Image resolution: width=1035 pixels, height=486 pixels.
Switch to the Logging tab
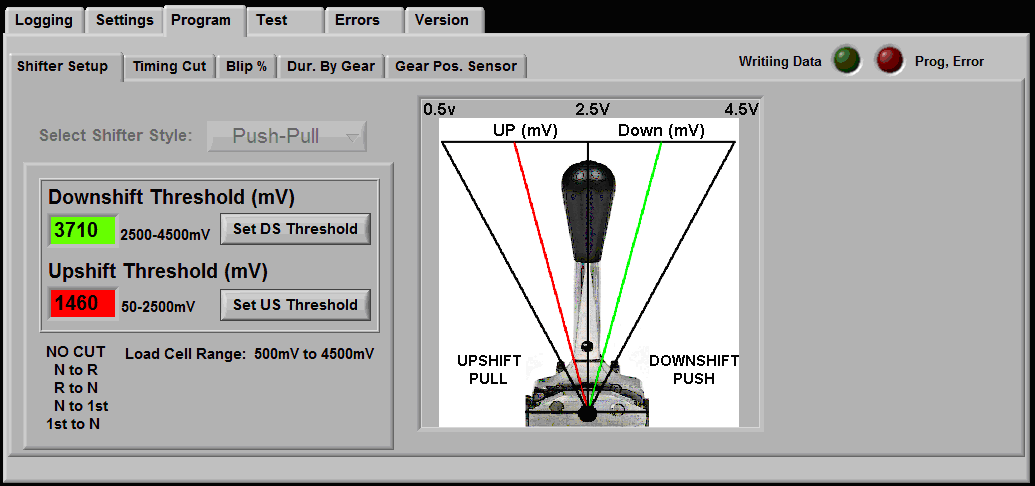pos(44,20)
